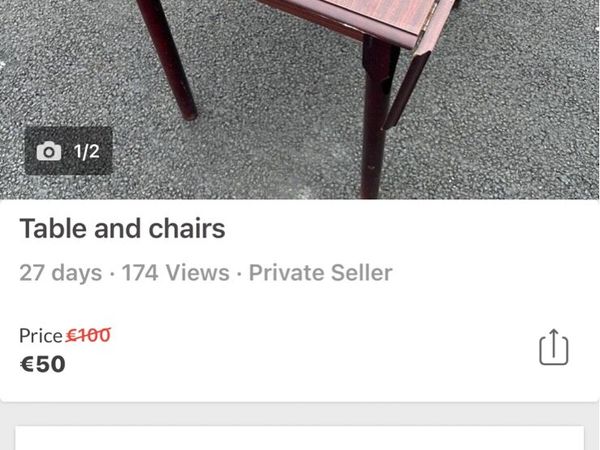The width and height of the screenshot is (600, 450).
Task: Select the 'Table and chairs' listing title
Action: pos(122,228)
